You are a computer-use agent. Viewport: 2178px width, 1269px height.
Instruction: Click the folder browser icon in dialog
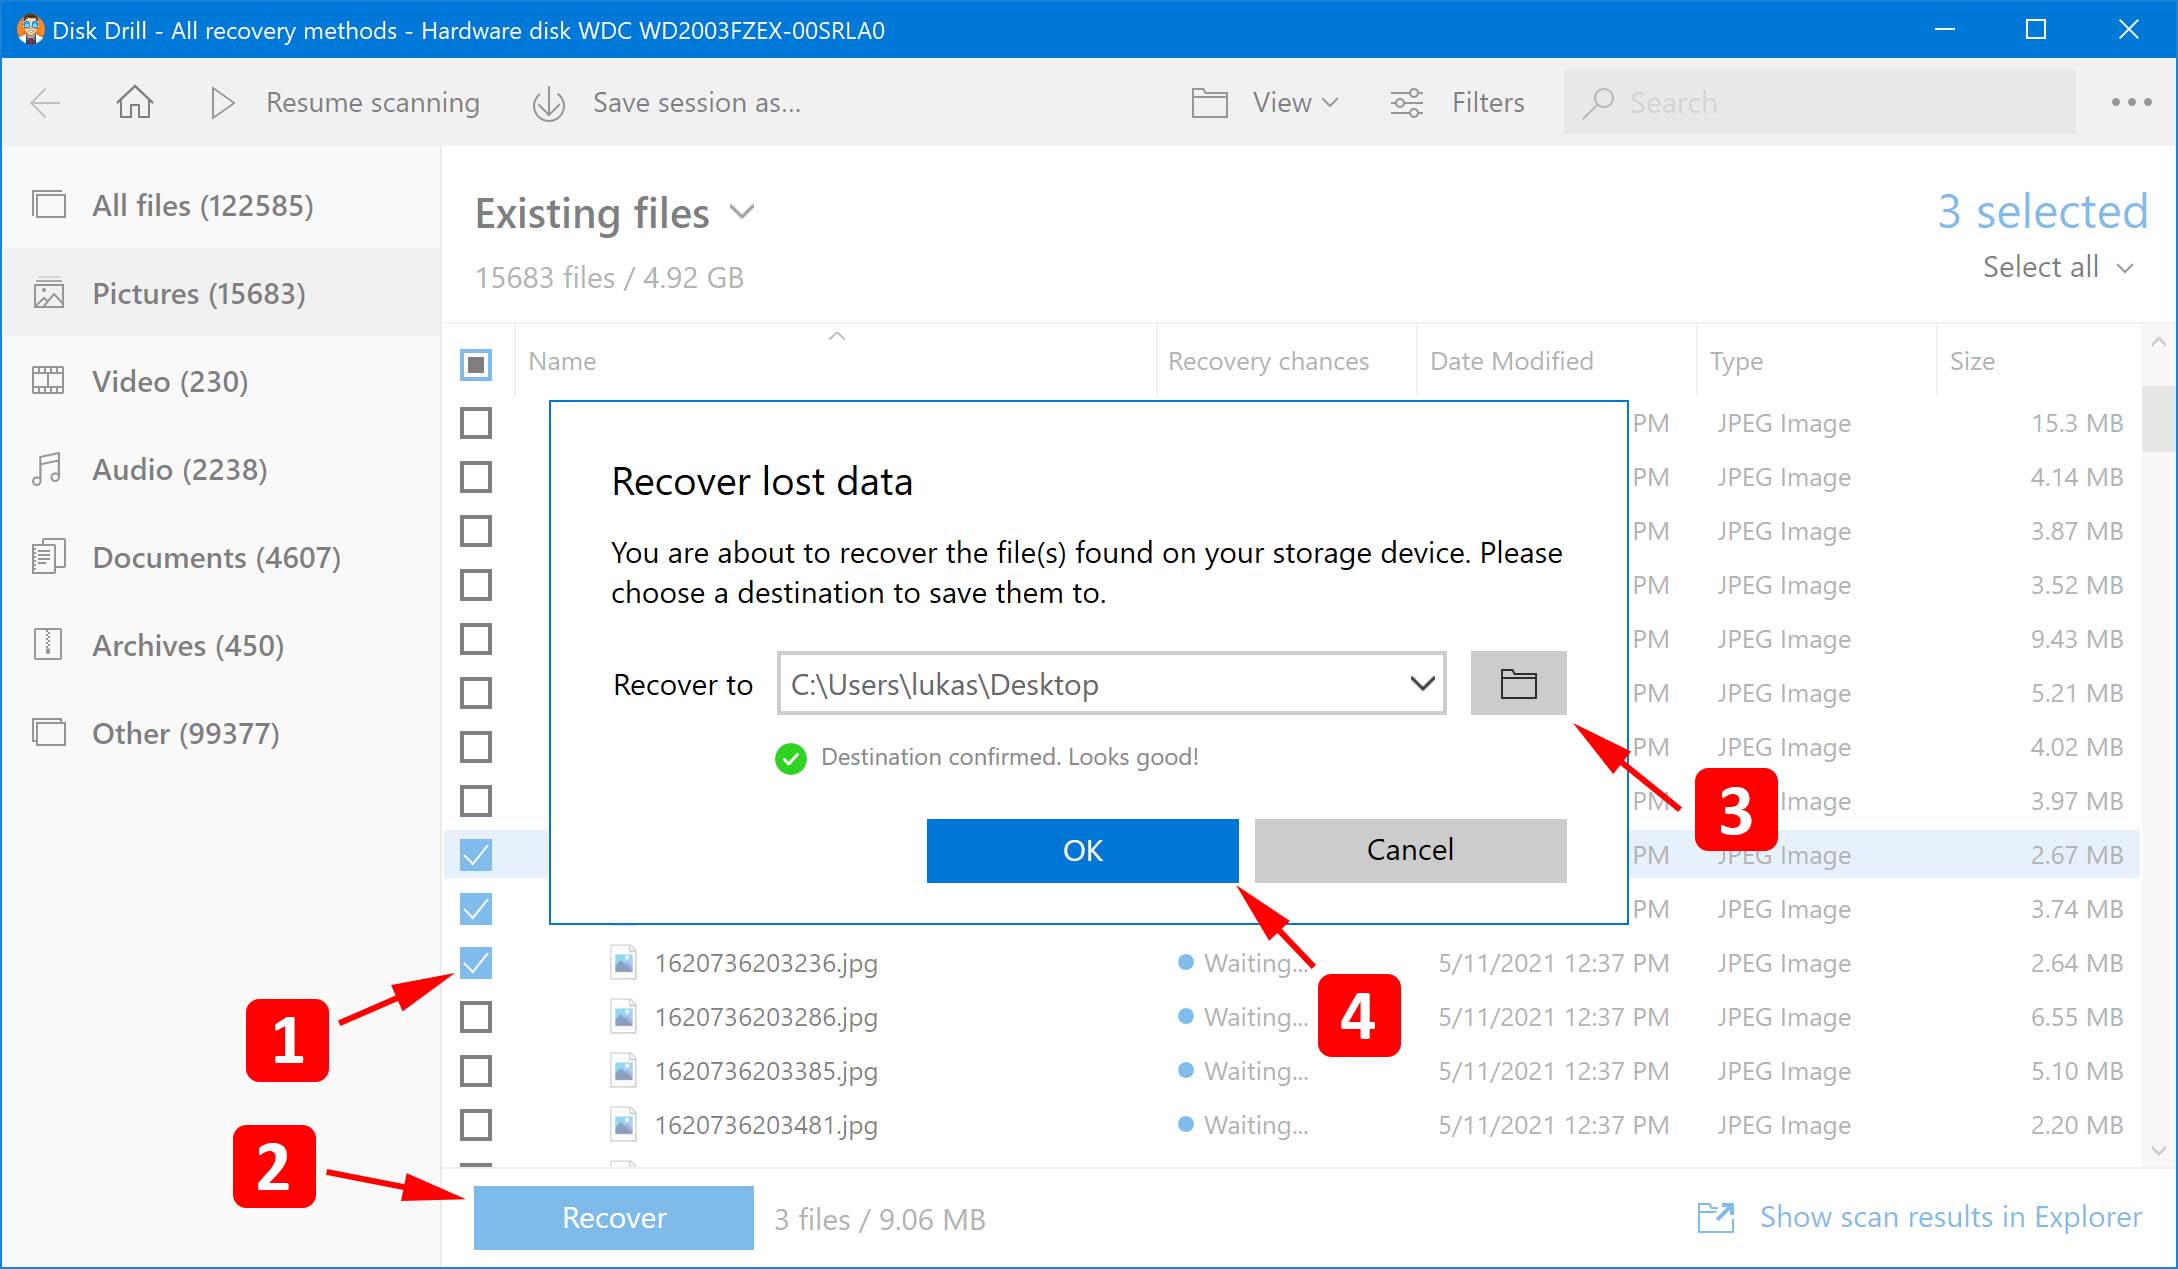click(x=1516, y=683)
